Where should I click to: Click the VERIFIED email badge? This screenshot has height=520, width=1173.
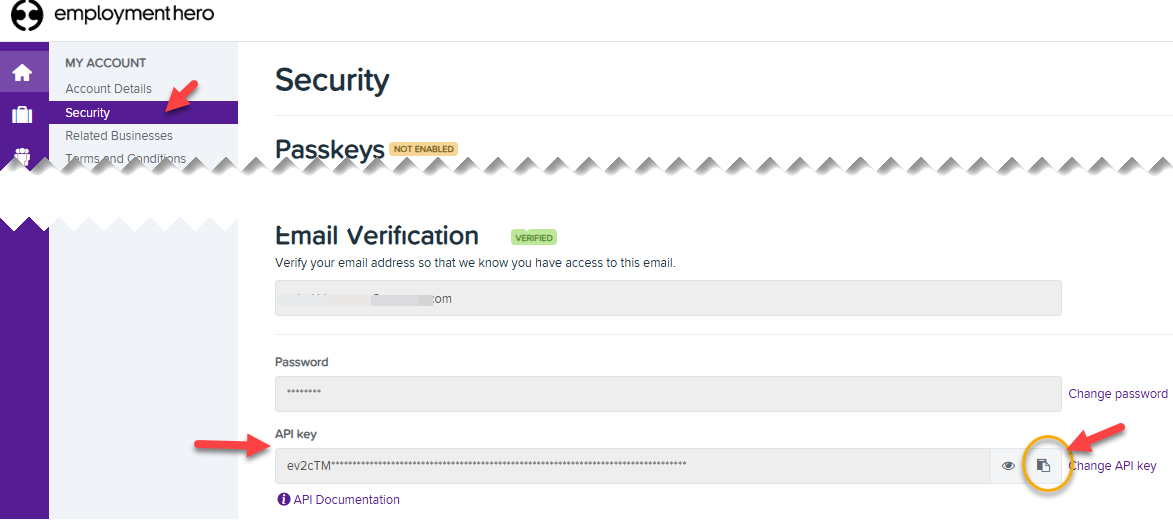pos(534,238)
